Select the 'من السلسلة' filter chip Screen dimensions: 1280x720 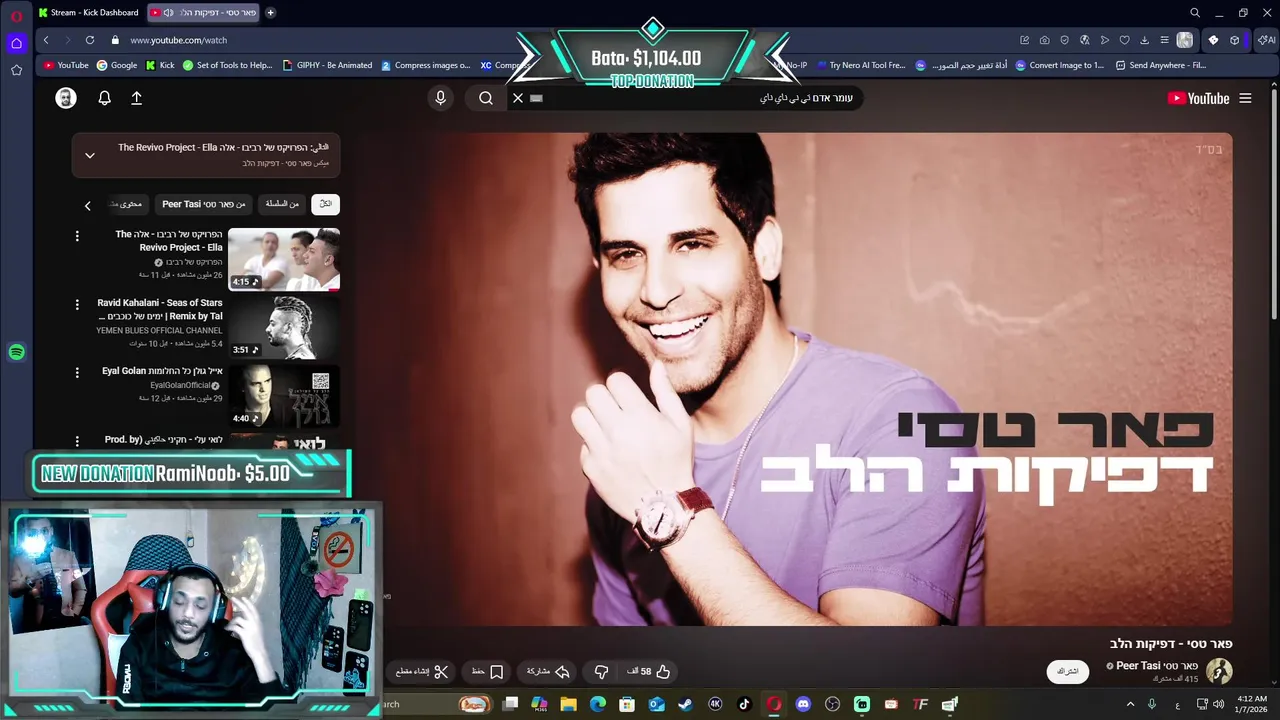point(282,204)
